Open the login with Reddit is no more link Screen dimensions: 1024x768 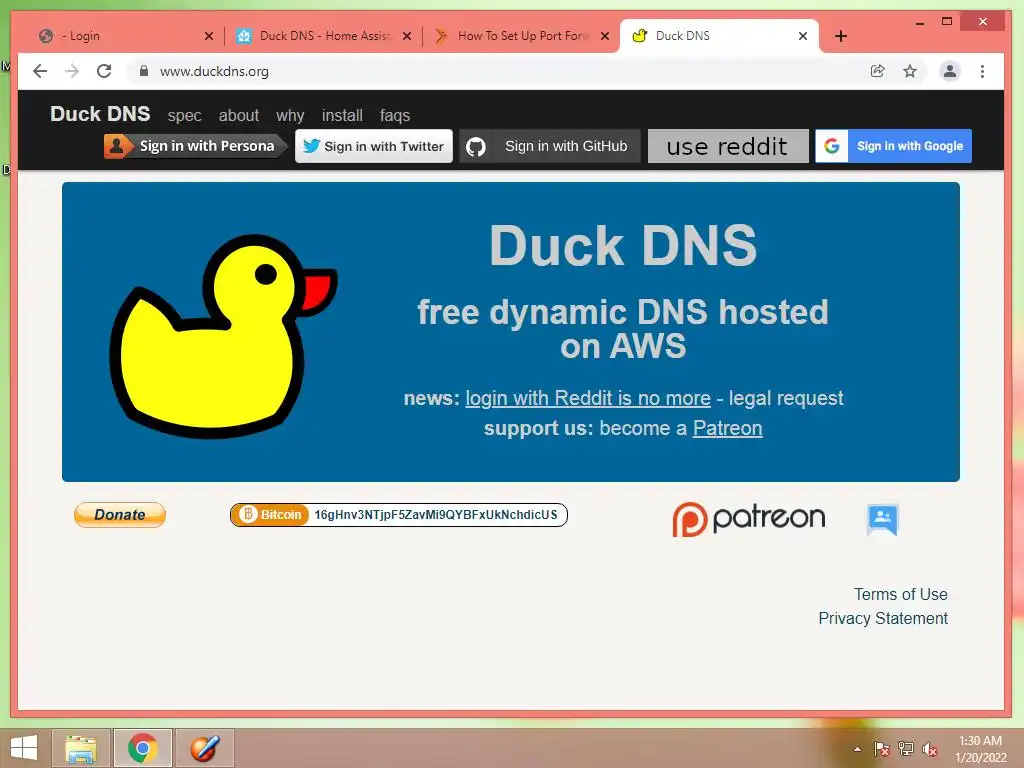point(588,398)
